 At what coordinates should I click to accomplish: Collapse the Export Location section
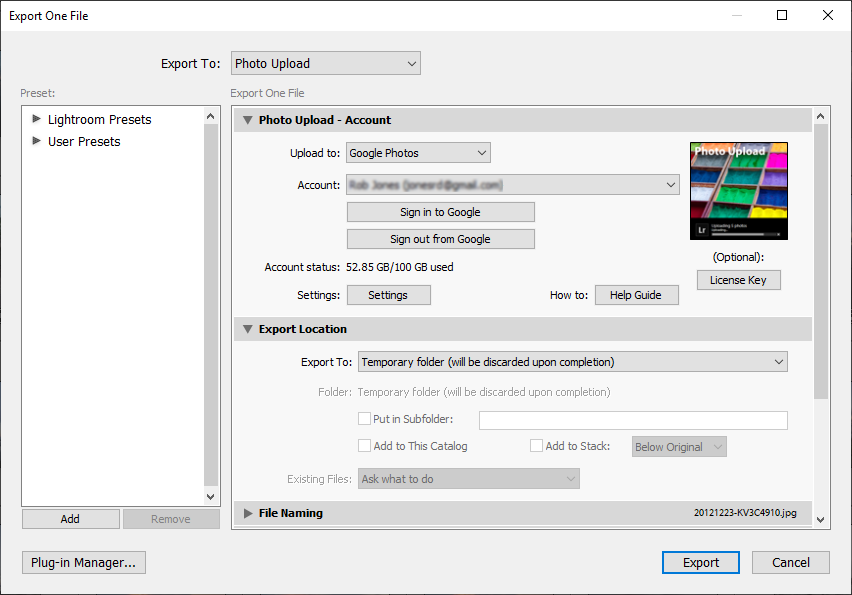[248, 329]
